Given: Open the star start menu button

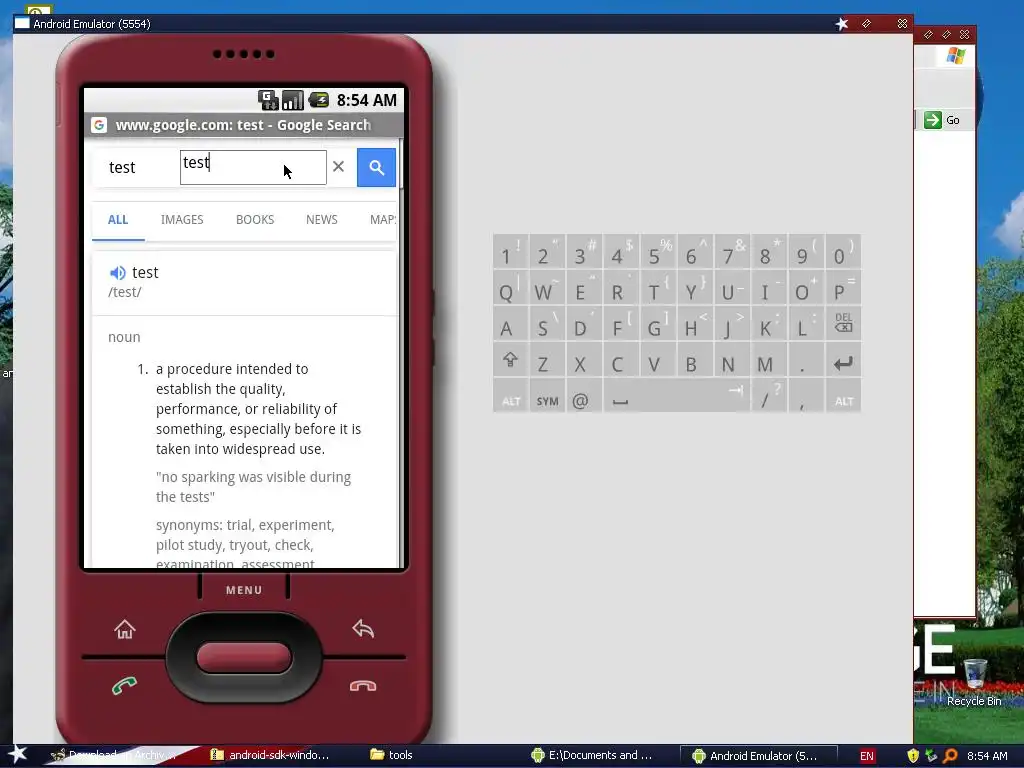Looking at the screenshot, I should (x=17, y=754).
